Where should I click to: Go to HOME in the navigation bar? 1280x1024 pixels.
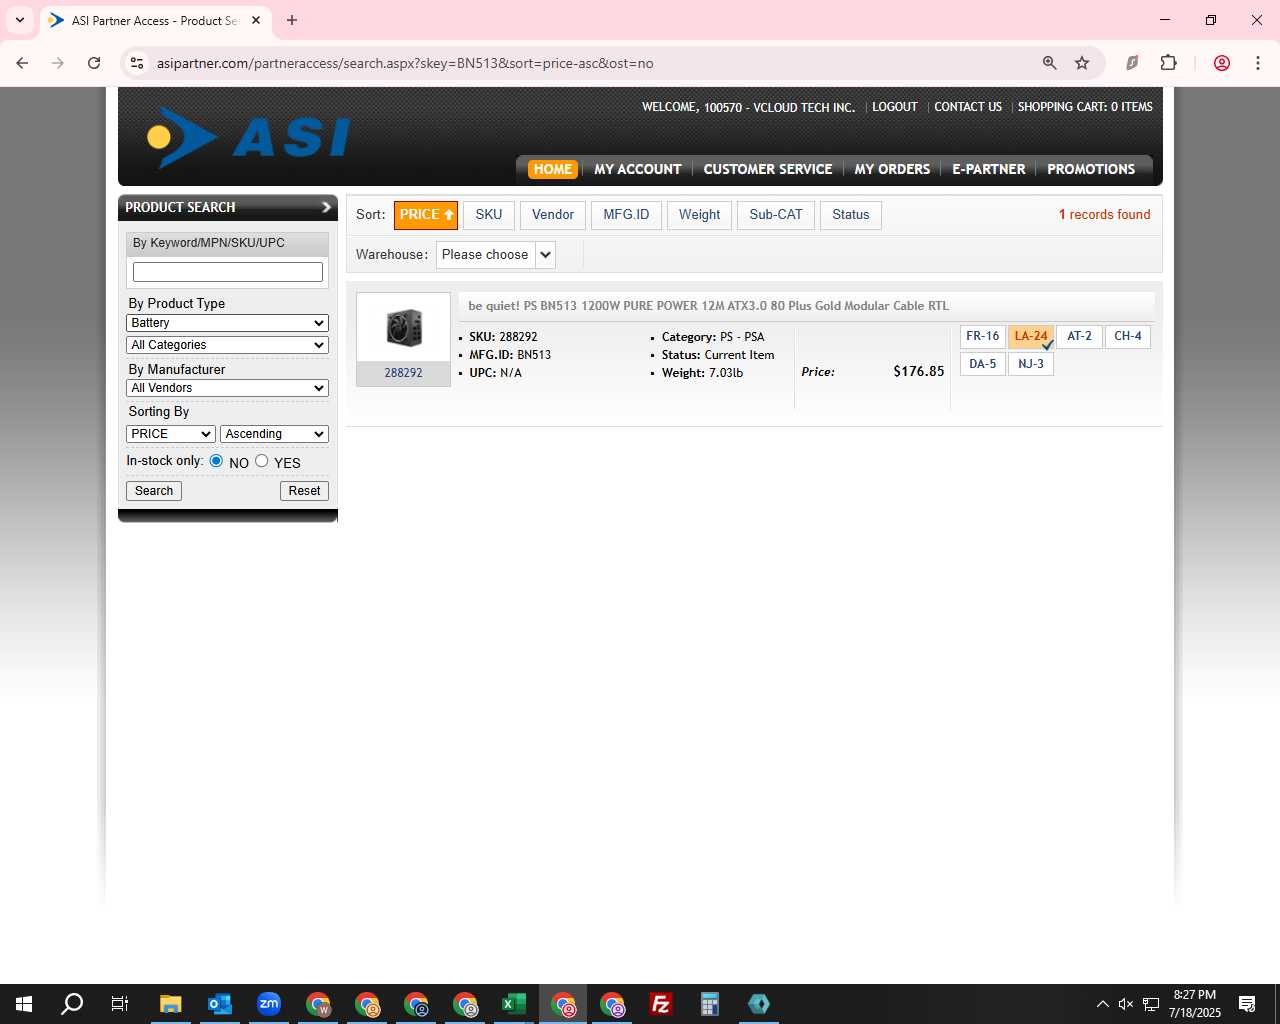coord(553,169)
